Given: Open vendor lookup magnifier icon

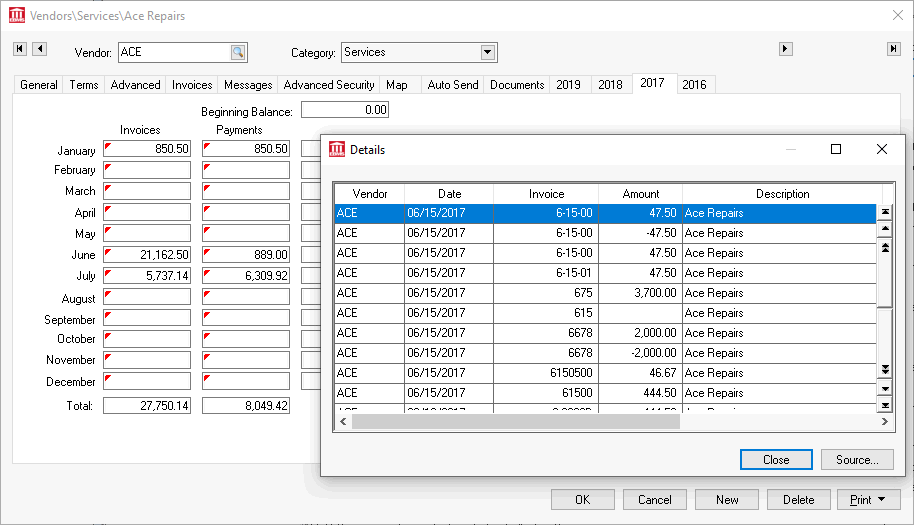Looking at the screenshot, I should click(238, 52).
